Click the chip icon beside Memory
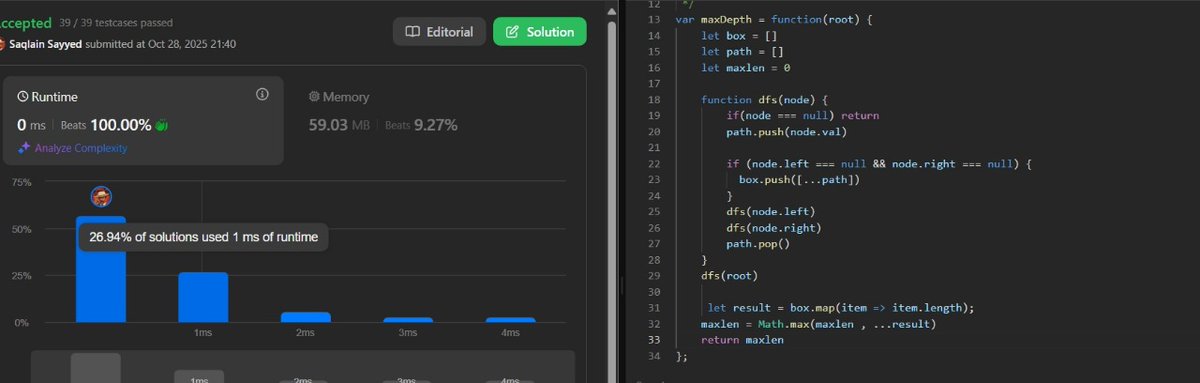Screen dimensions: 1200x383 pyautogui.click(x=314, y=97)
